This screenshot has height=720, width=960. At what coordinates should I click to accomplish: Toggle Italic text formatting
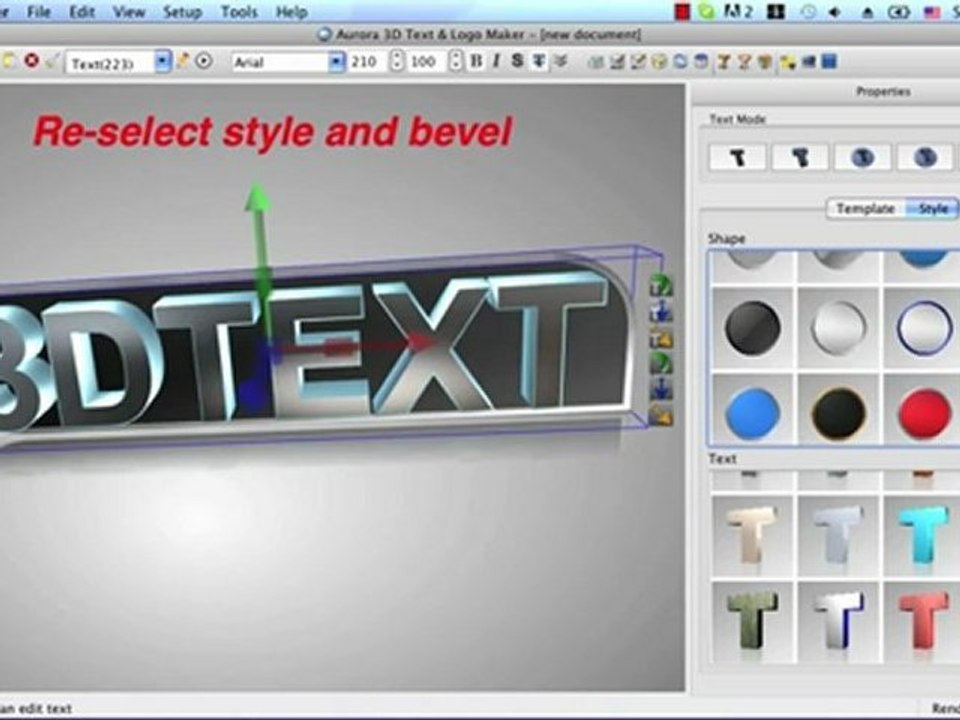tap(496, 61)
